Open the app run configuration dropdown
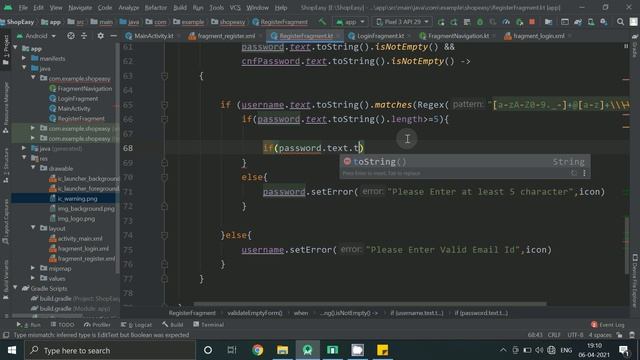This screenshot has height=360, width=640. tap(351, 22)
